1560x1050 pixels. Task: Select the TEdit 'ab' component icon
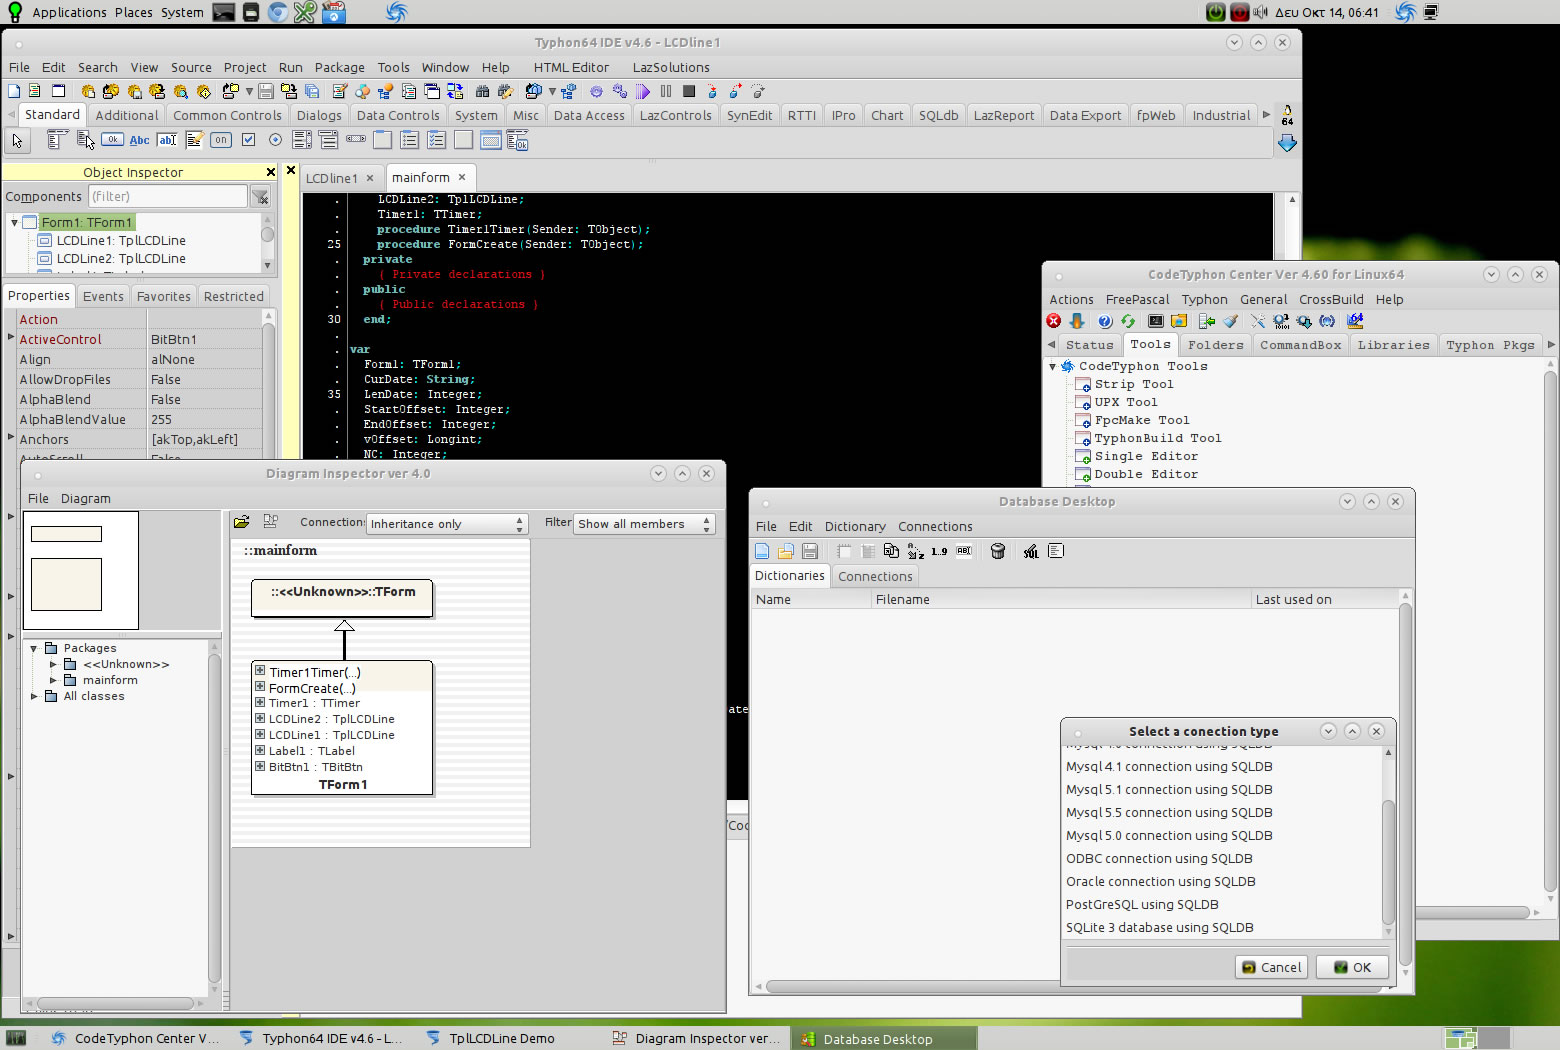click(167, 140)
